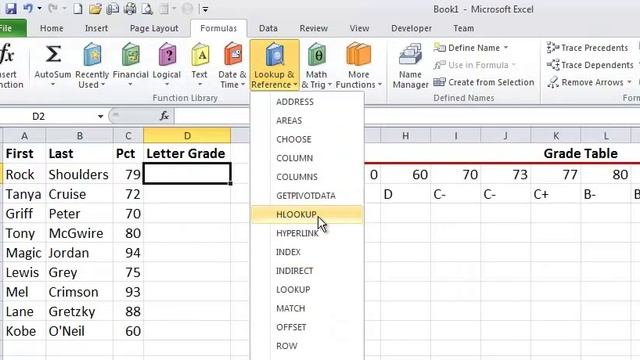
Task: Choose AREAS from the function list
Action: tap(307, 120)
